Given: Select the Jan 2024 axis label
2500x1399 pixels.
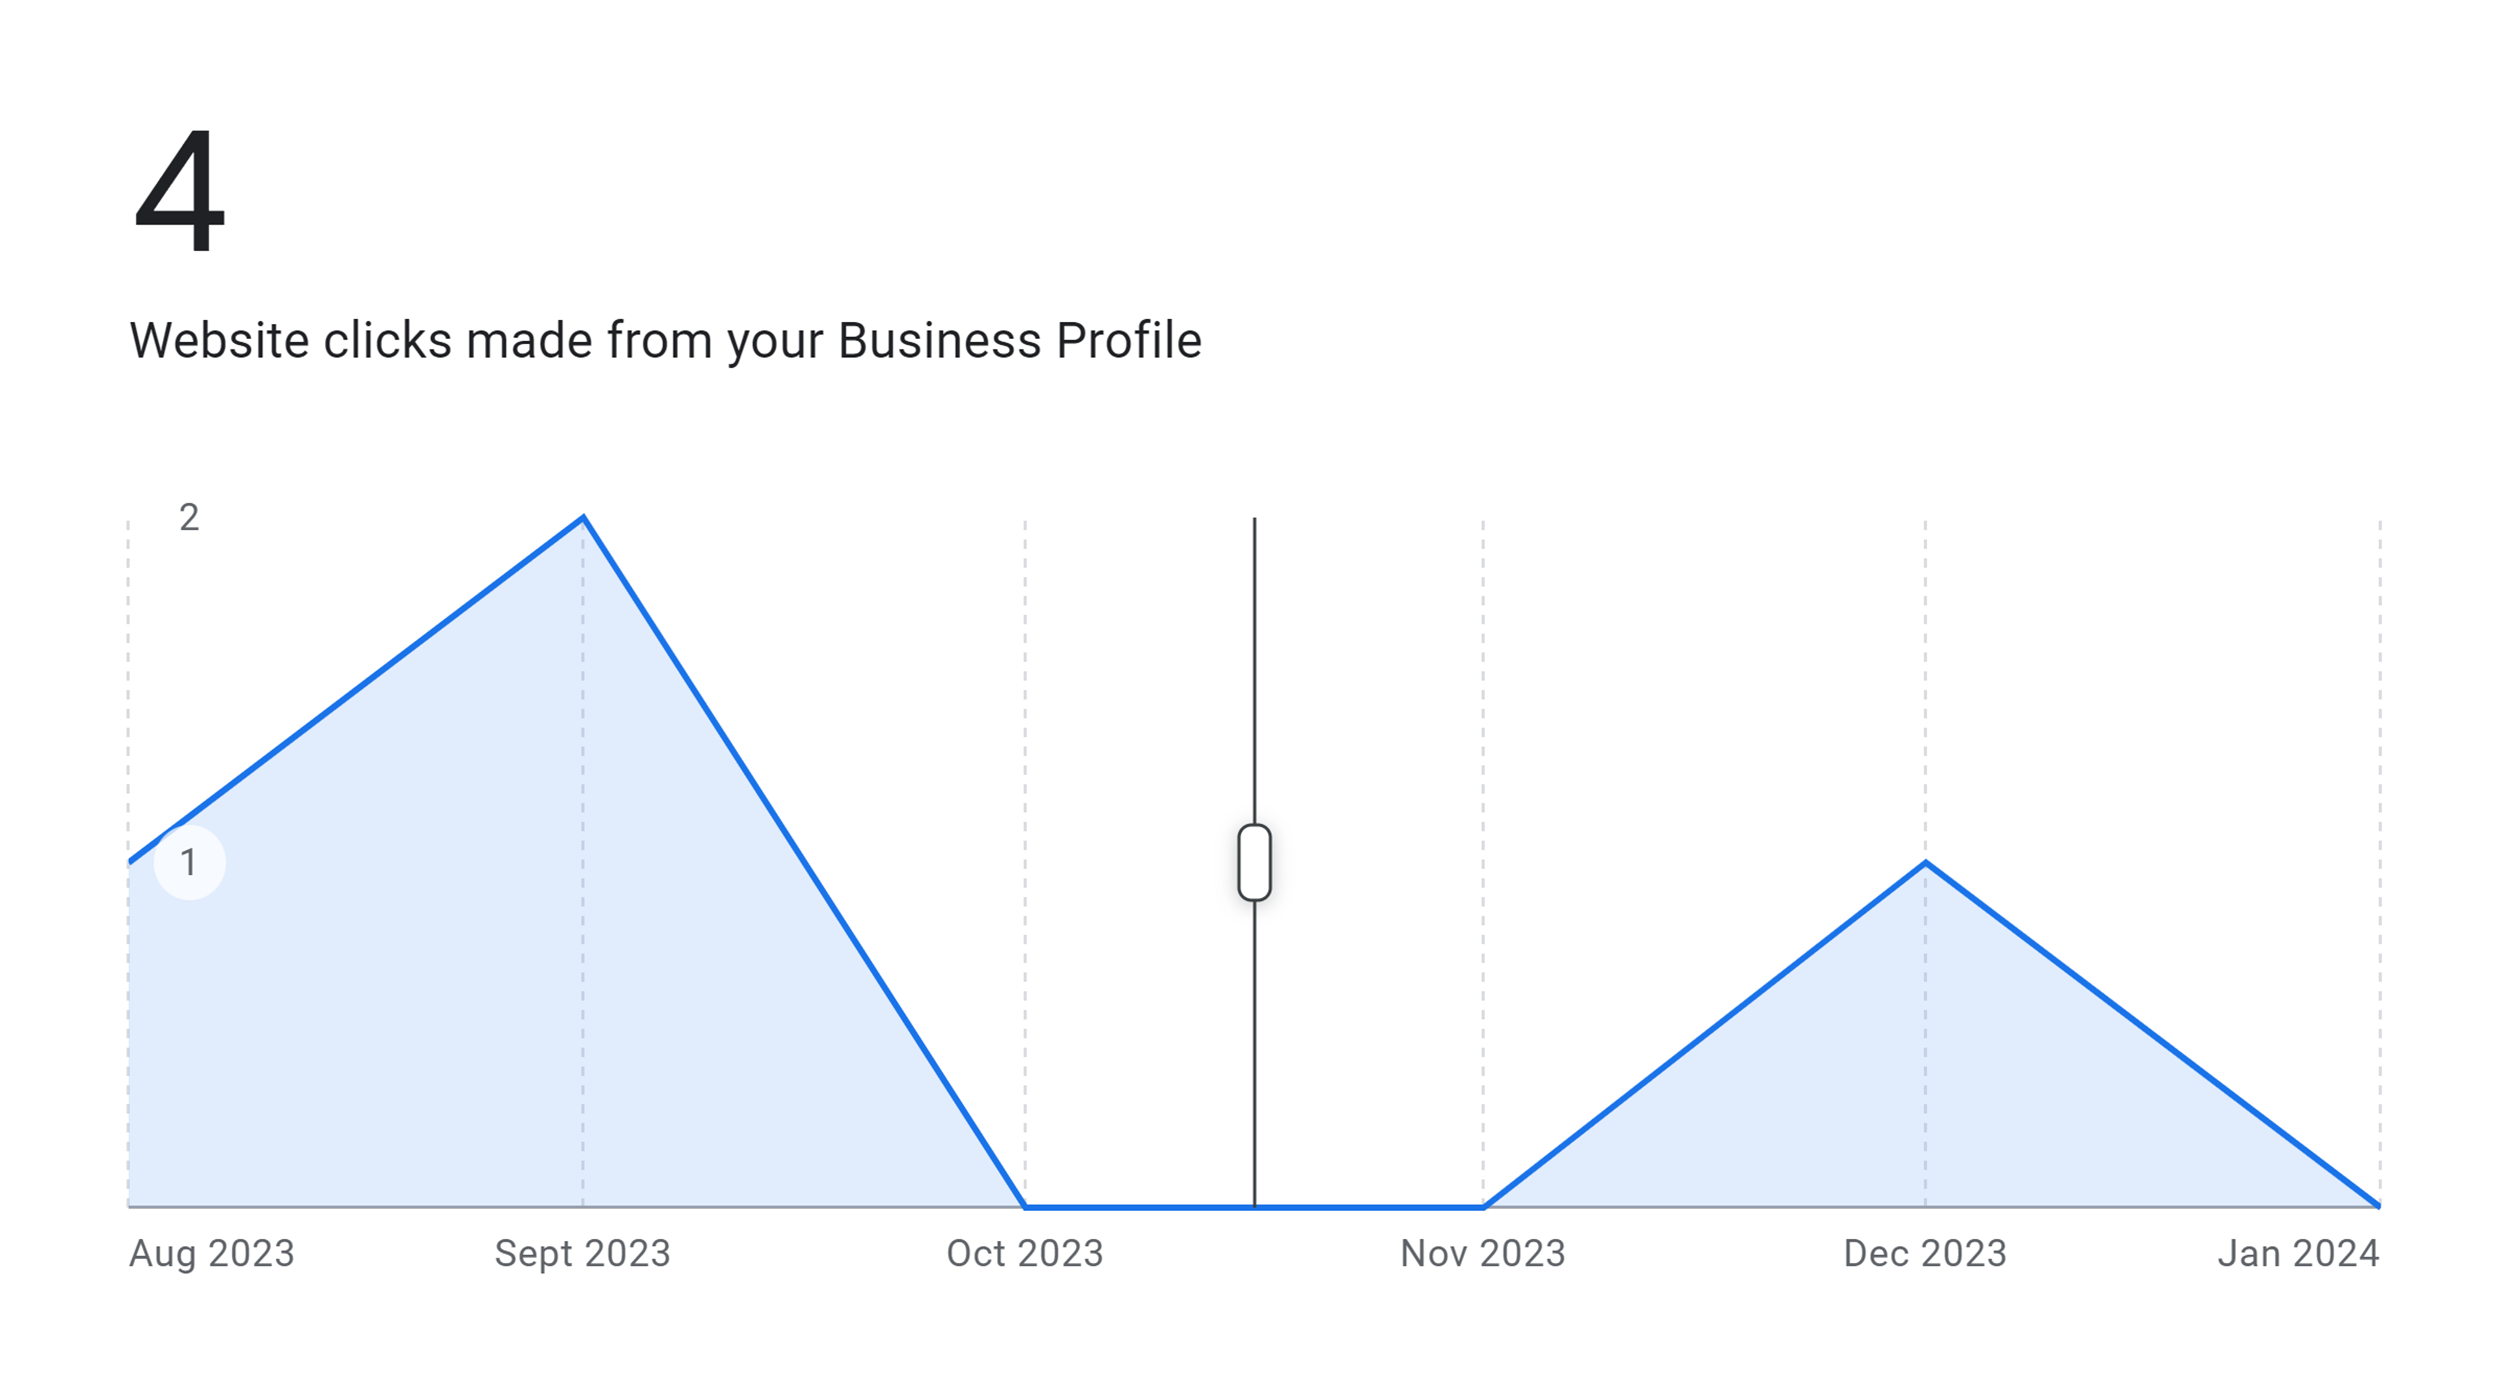Looking at the screenshot, I should (x=2298, y=1254).
